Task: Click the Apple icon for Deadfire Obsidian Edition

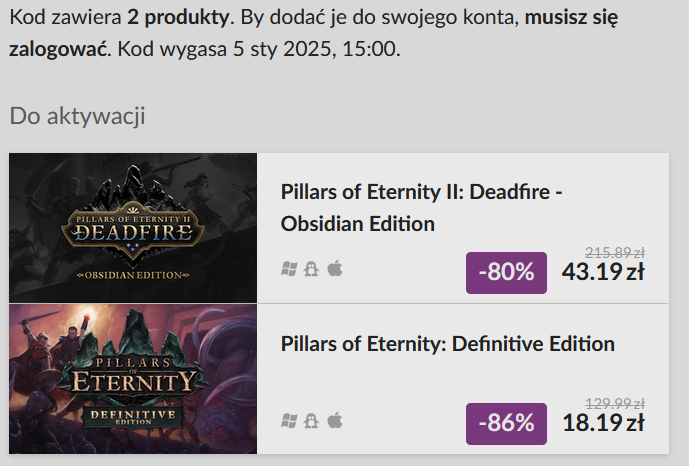Action: [334, 270]
